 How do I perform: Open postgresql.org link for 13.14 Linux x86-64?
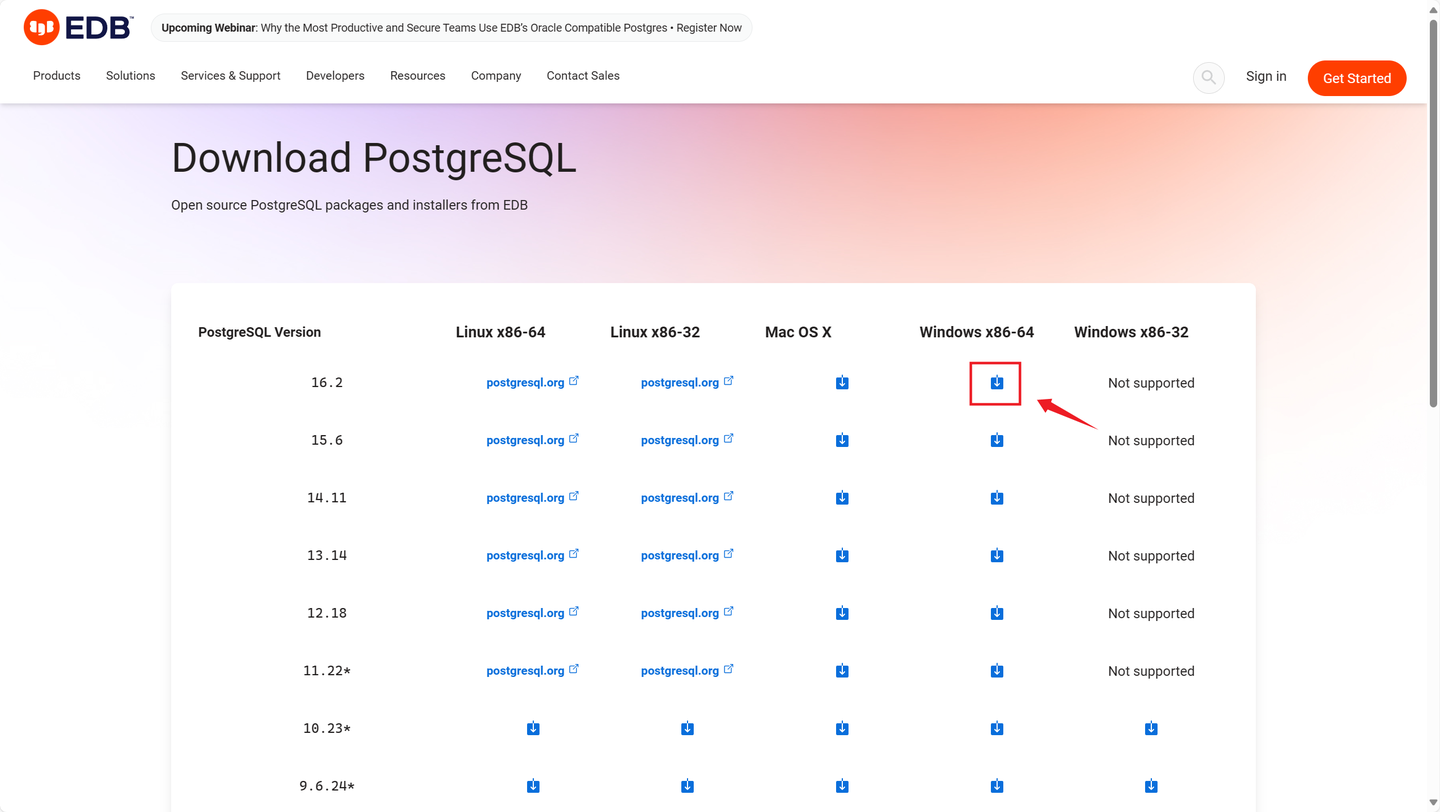pyautogui.click(x=533, y=556)
